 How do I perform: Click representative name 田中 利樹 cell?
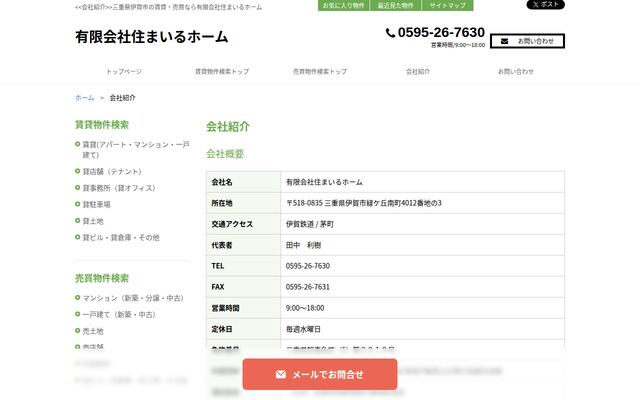[423, 245]
